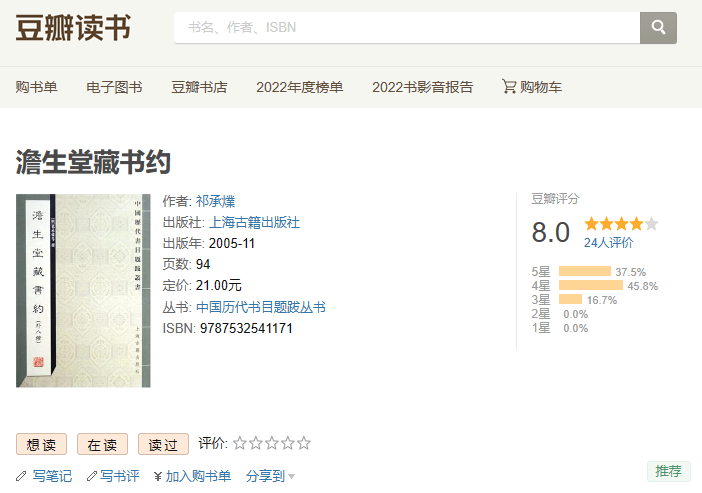Open the 电子图书 navigation item
The width and height of the screenshot is (702, 493).
114,87
